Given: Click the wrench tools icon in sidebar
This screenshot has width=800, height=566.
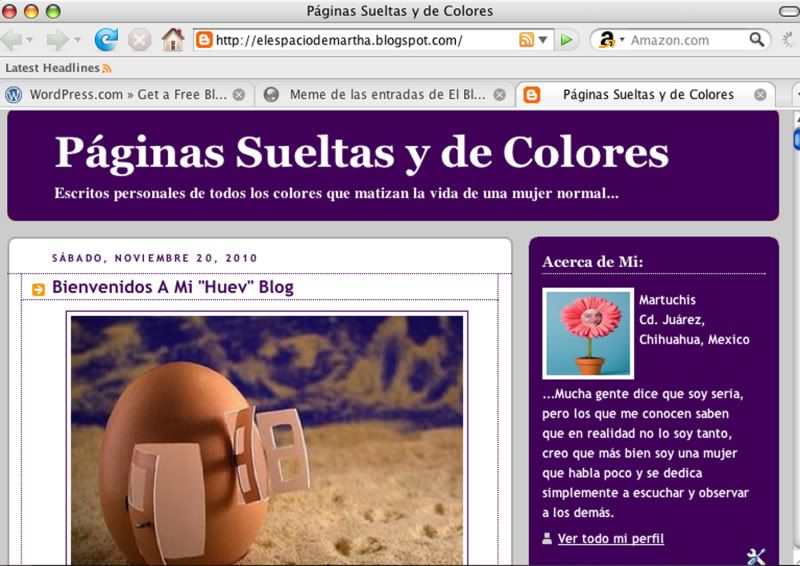Looking at the screenshot, I should (x=756, y=556).
